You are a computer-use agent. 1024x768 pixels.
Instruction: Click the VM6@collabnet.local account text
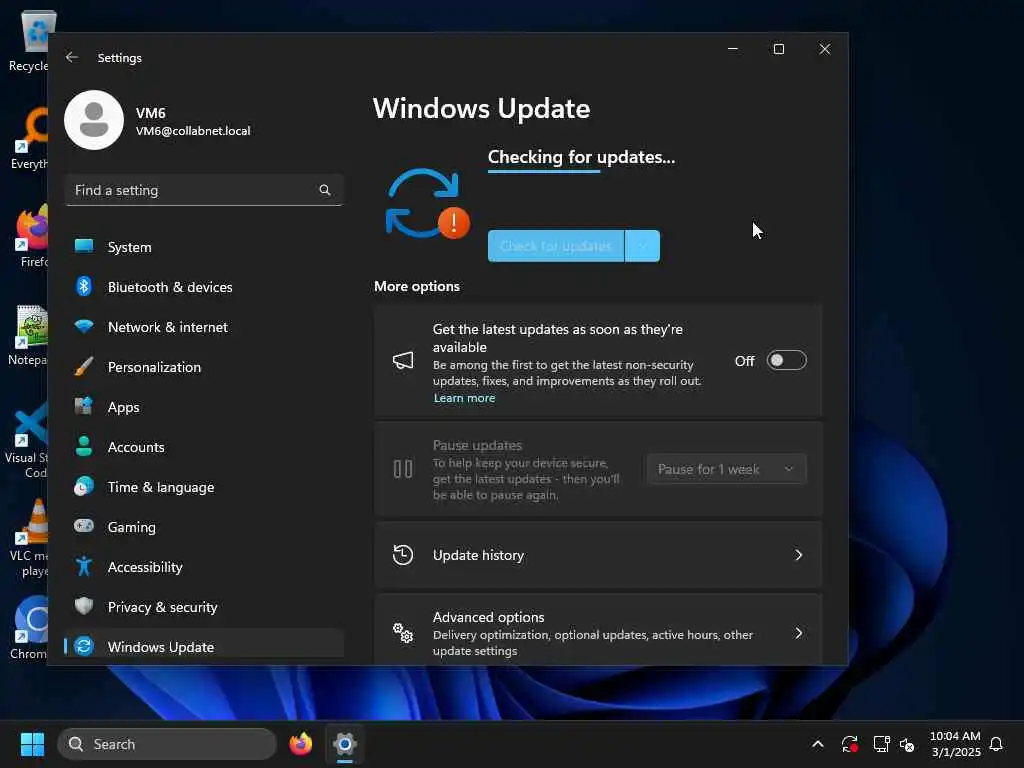point(193,131)
